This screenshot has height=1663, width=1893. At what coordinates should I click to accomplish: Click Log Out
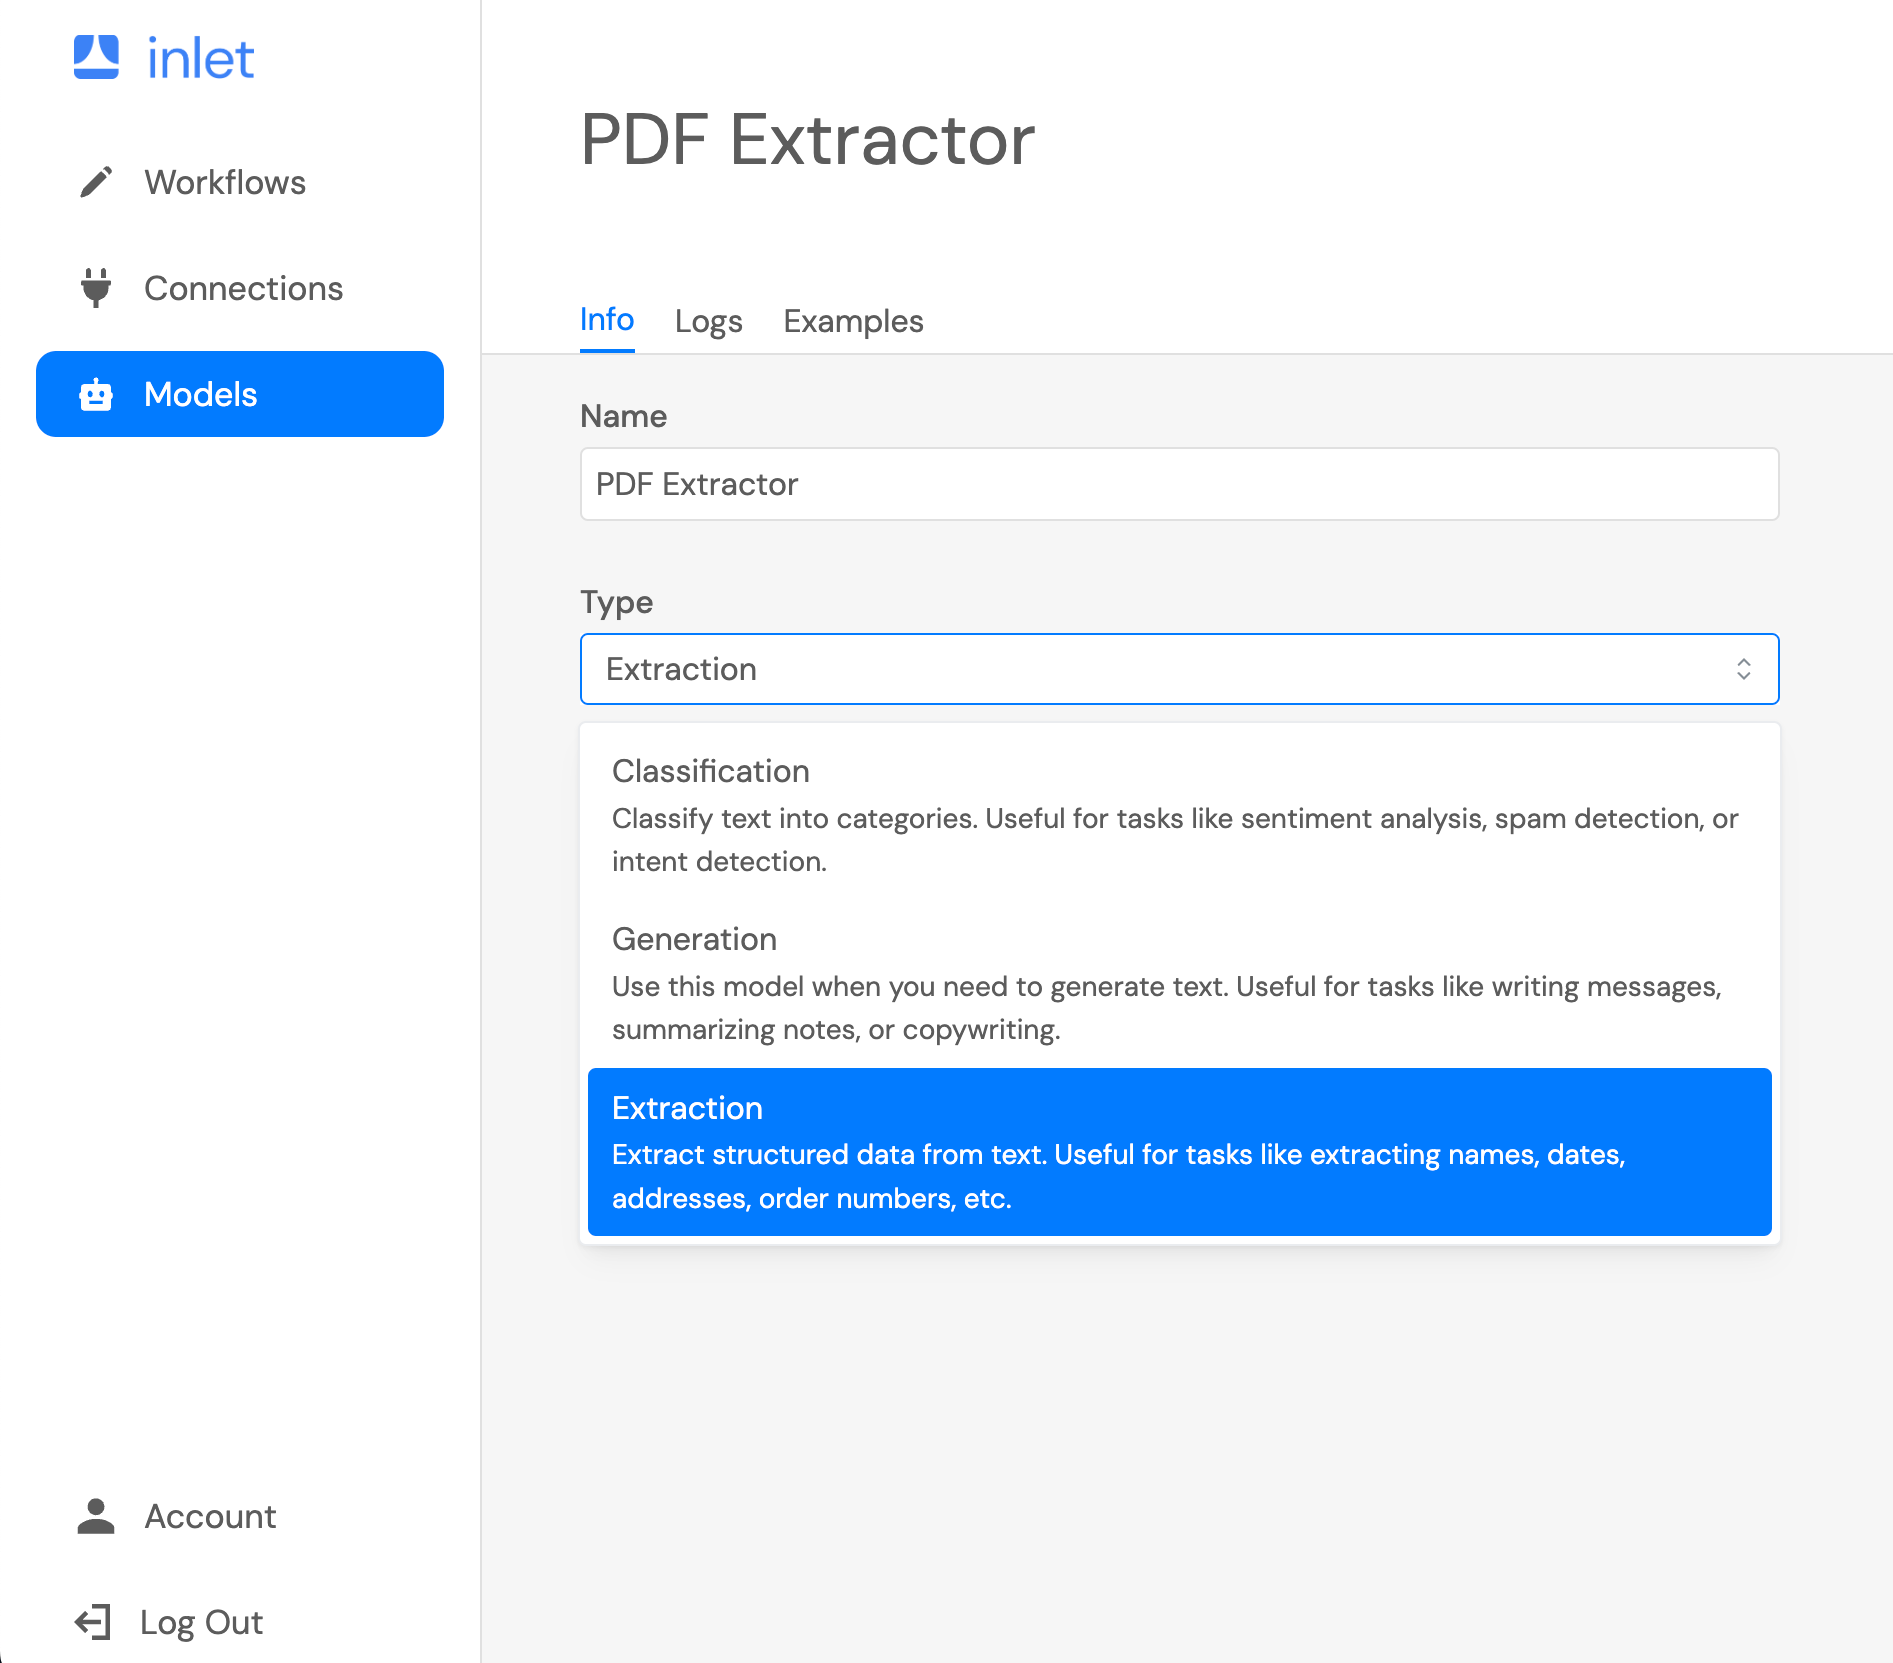point(200,1620)
